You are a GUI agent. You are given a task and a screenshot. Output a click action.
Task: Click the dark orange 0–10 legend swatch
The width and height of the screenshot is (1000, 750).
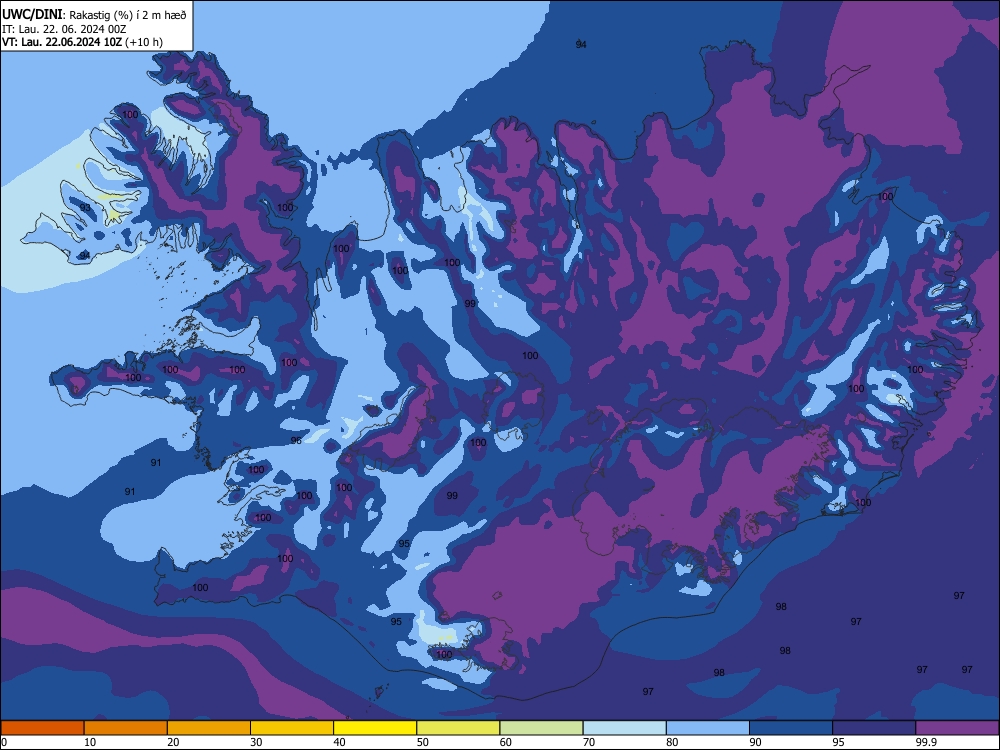(42, 728)
